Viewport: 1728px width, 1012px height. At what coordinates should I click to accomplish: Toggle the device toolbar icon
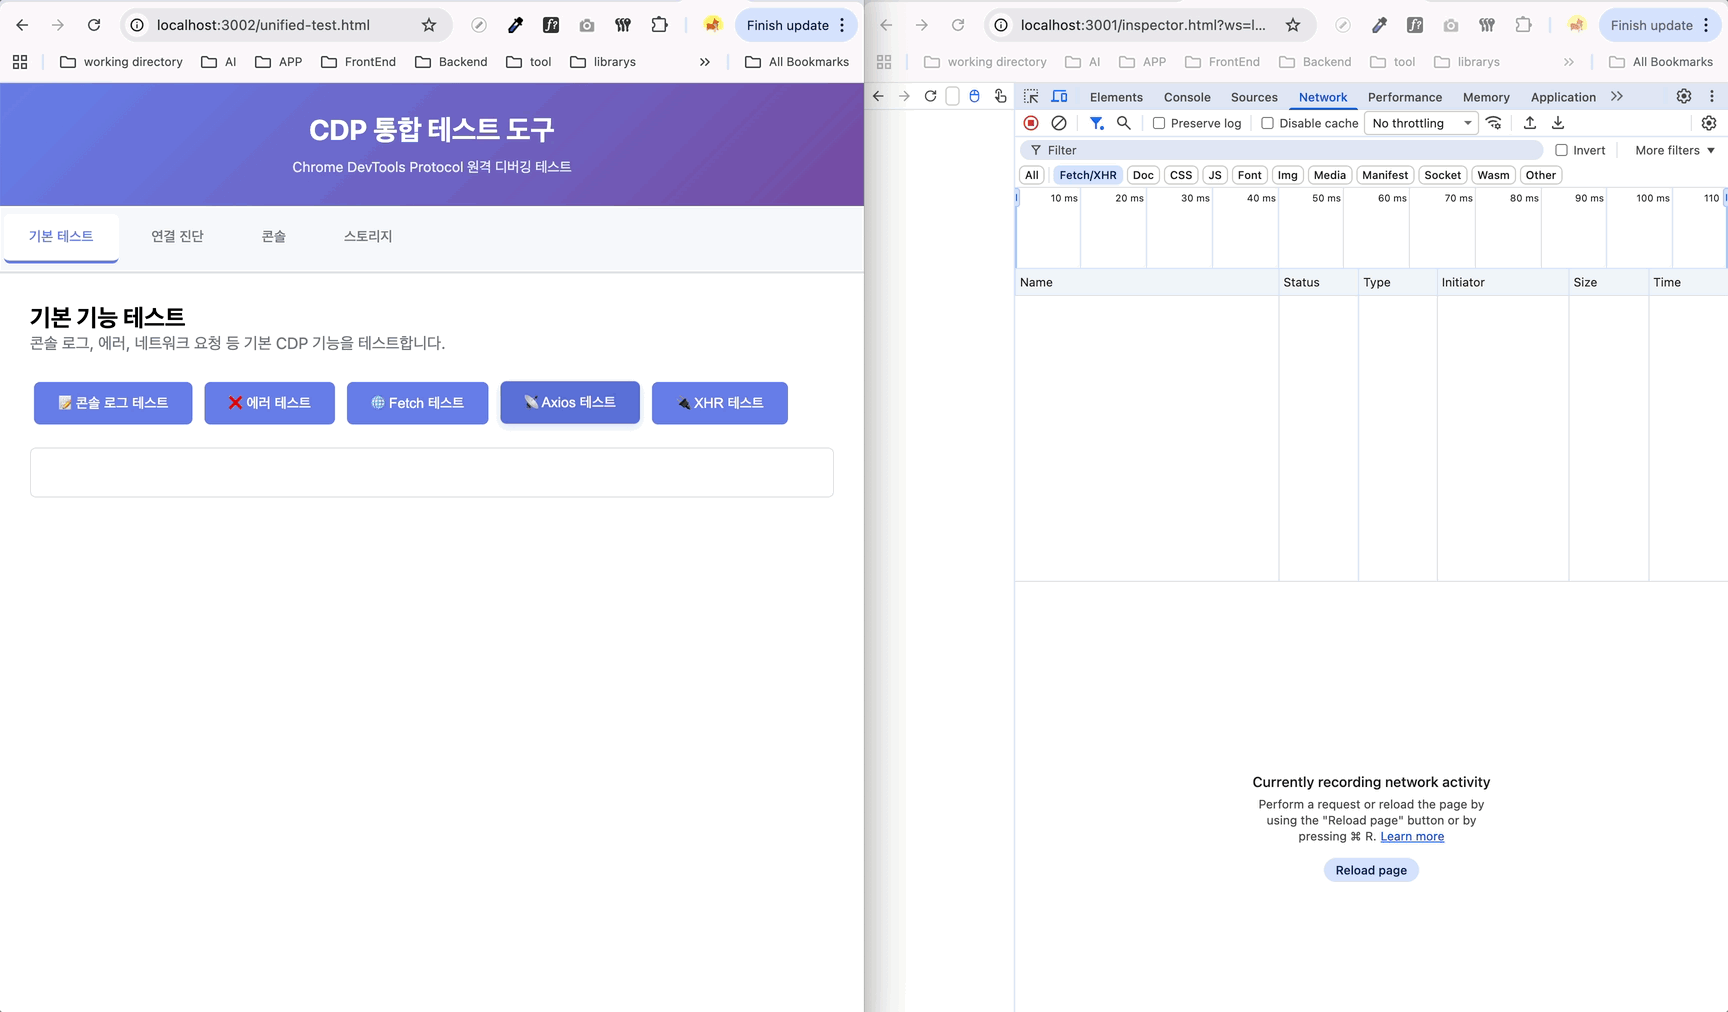[x=1060, y=97]
